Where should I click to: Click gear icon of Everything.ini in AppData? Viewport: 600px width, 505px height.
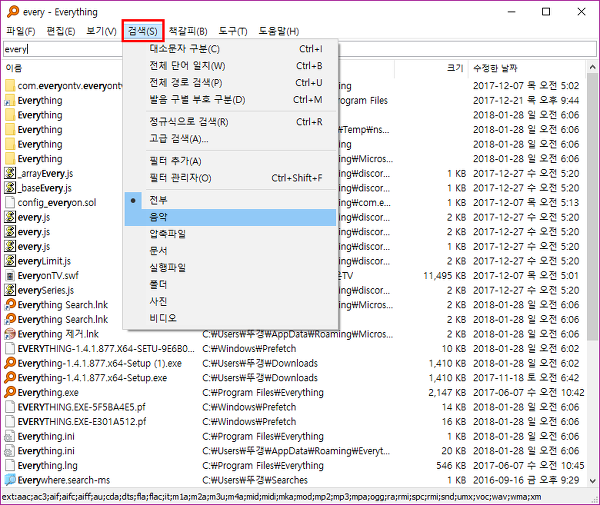(x=10, y=451)
